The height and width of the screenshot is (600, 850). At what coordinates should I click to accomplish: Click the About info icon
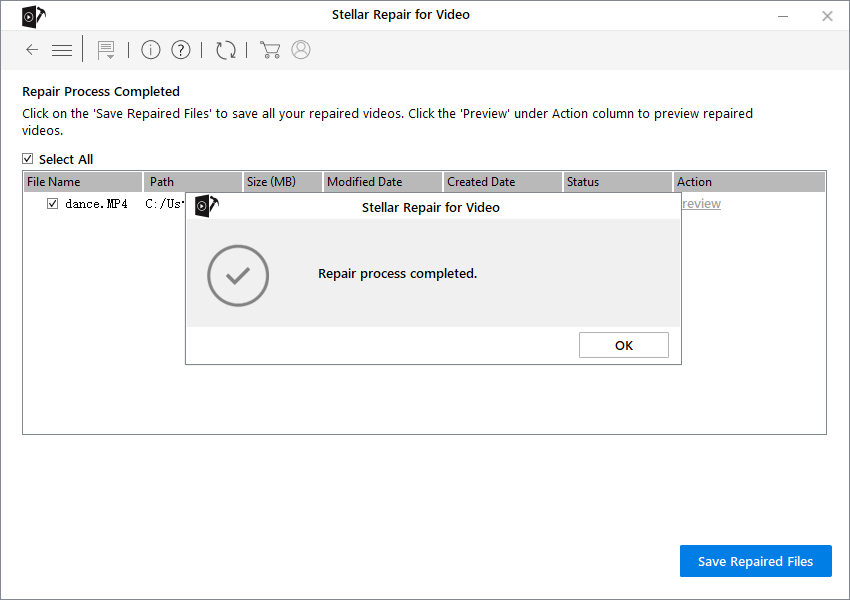click(x=151, y=50)
